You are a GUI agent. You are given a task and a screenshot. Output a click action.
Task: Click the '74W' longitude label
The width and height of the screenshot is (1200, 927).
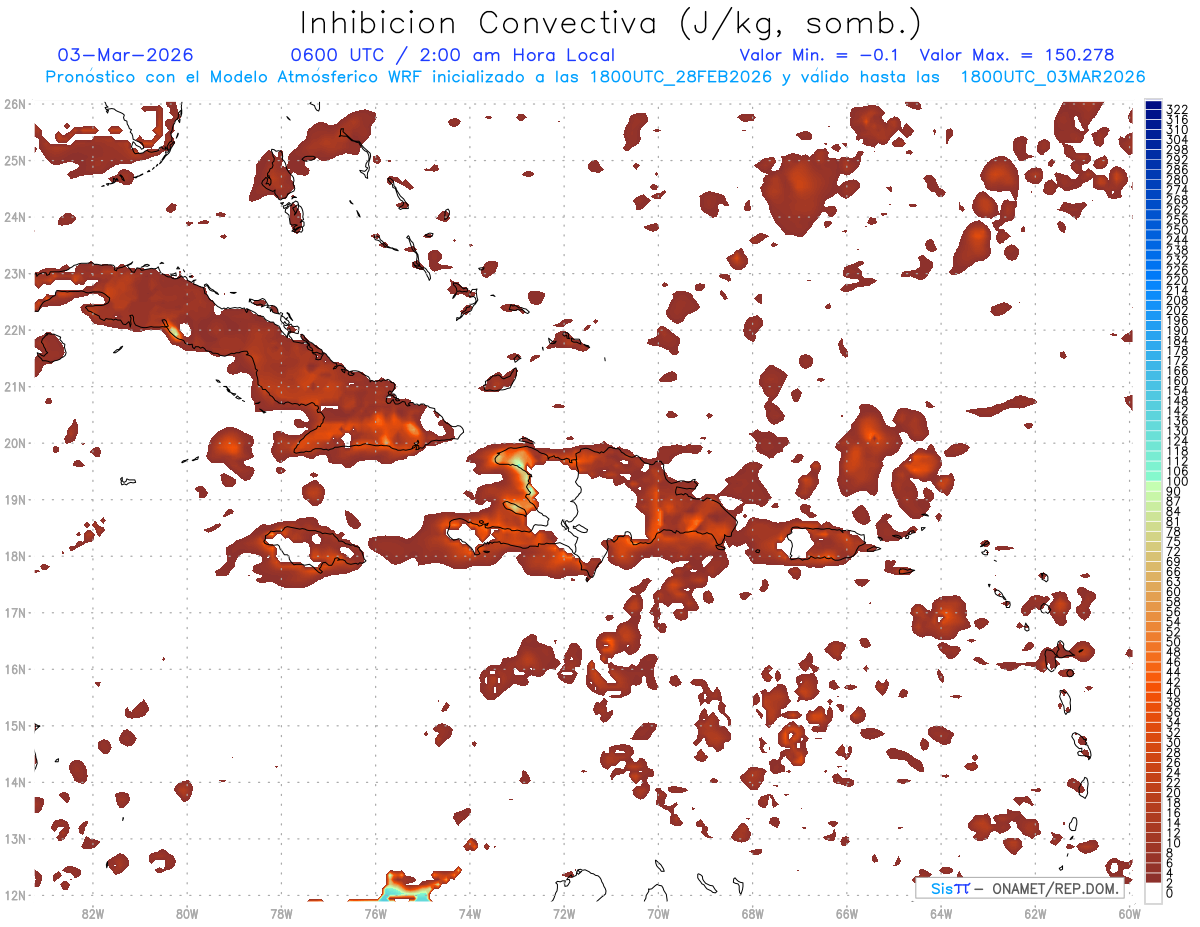[469, 914]
